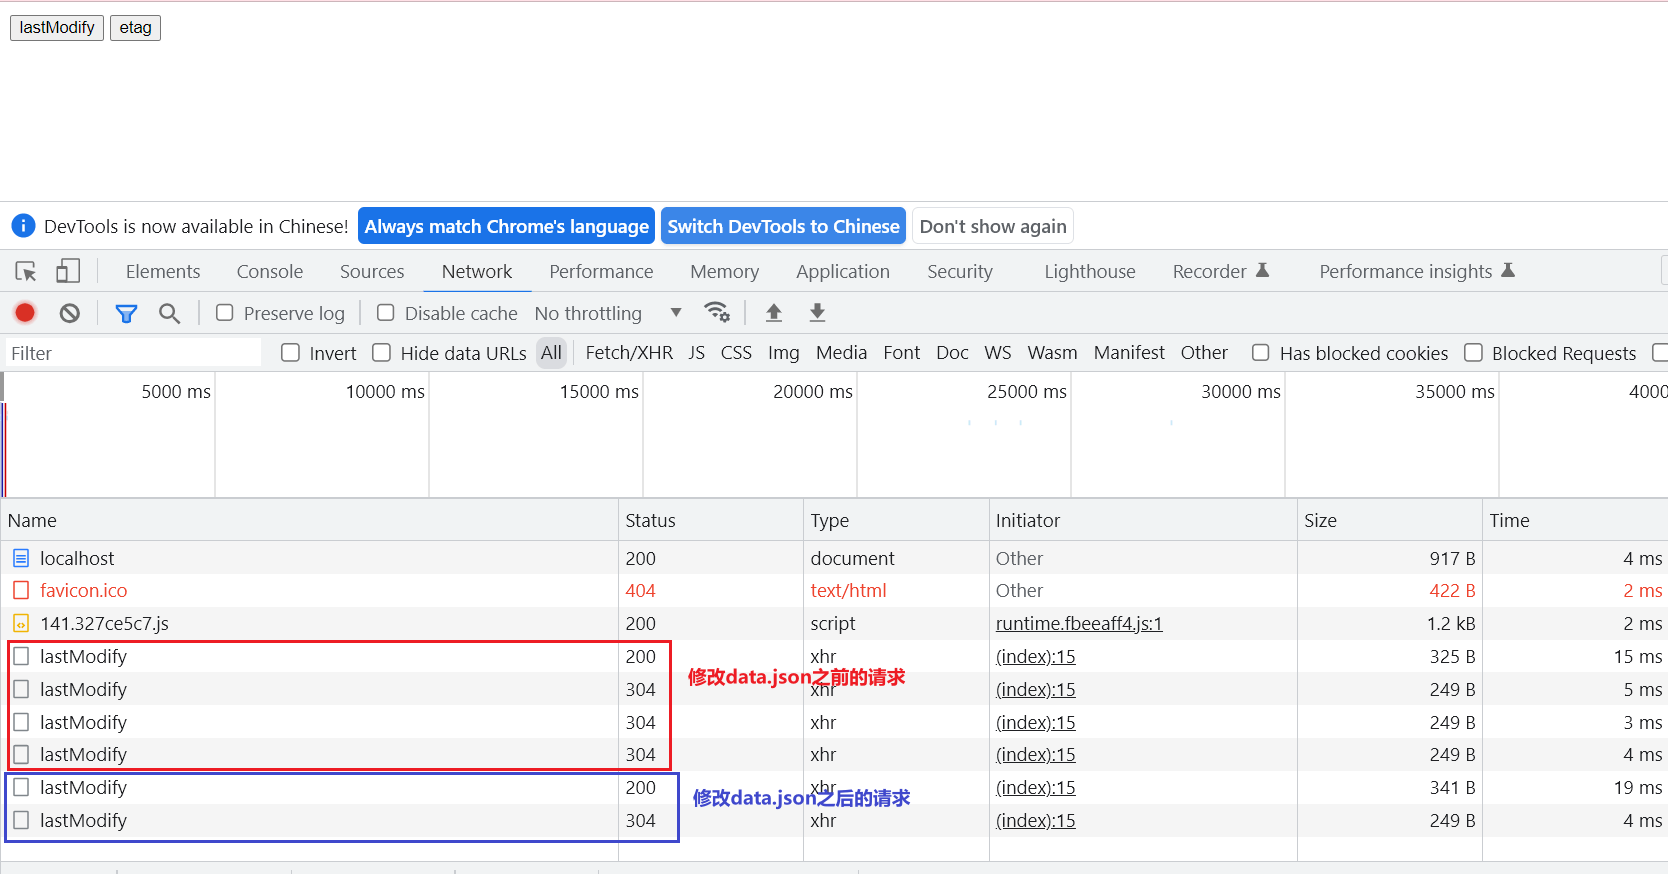The width and height of the screenshot is (1668, 874).
Task: Switch to the Console tab
Action: click(x=270, y=271)
